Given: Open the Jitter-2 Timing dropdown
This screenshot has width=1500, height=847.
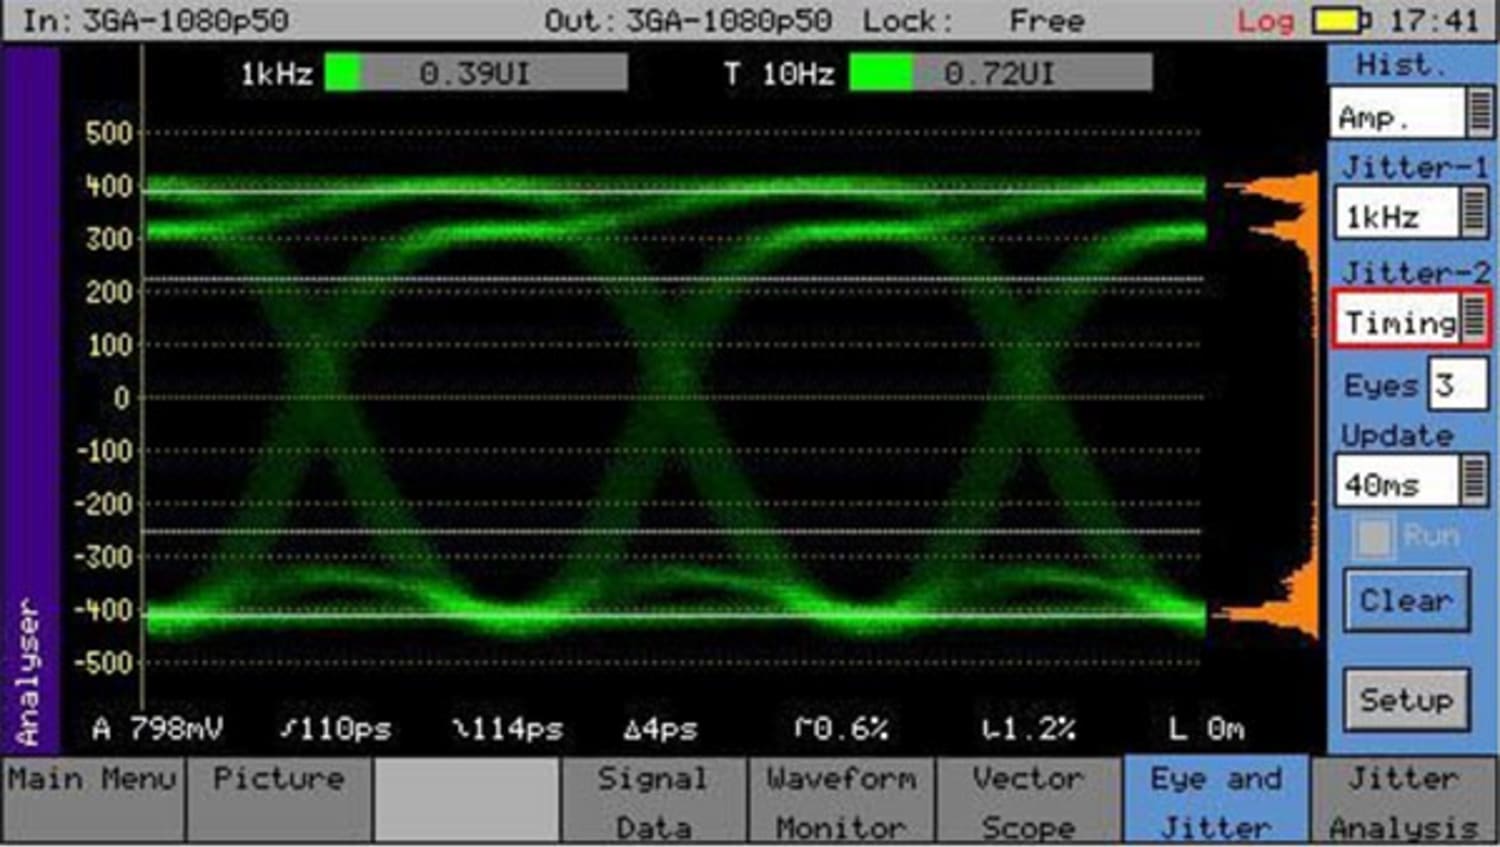Looking at the screenshot, I should pyautogui.click(x=1410, y=320).
